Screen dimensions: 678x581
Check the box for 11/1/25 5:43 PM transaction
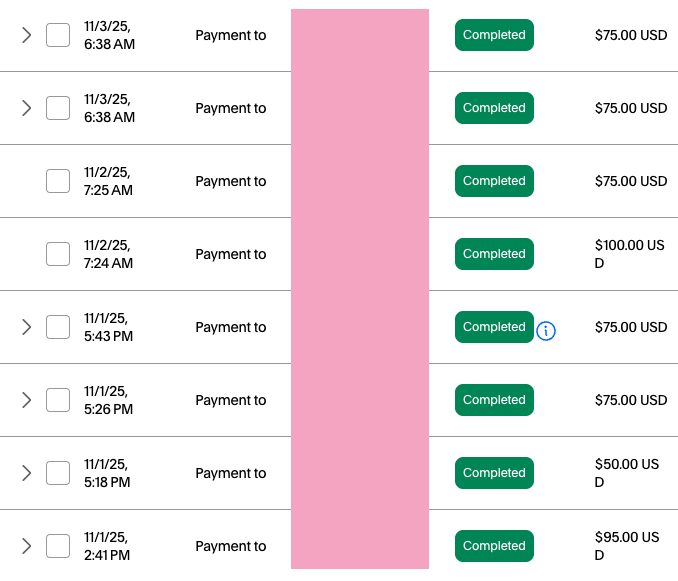click(x=58, y=327)
